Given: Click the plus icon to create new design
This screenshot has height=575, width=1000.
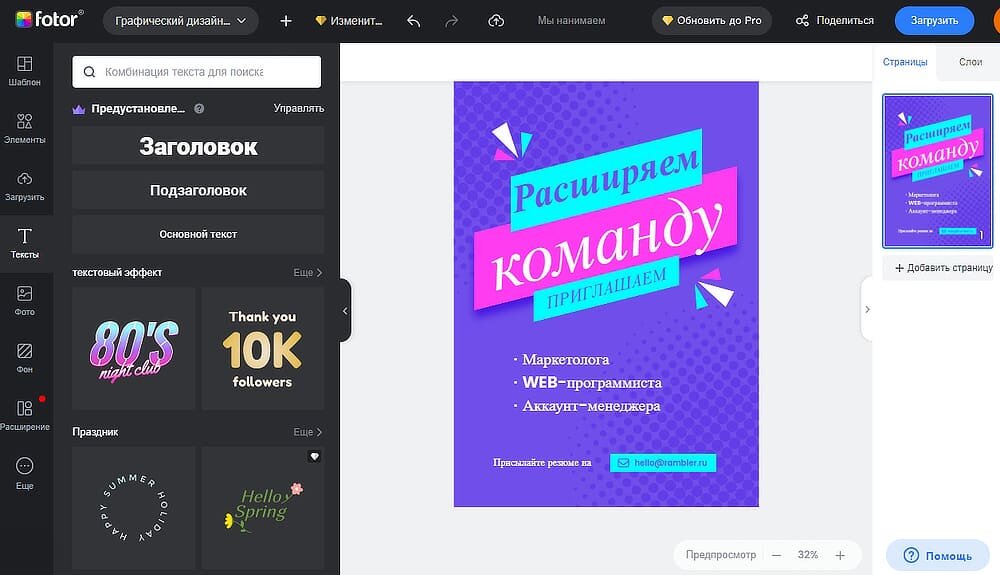Looking at the screenshot, I should 286,20.
